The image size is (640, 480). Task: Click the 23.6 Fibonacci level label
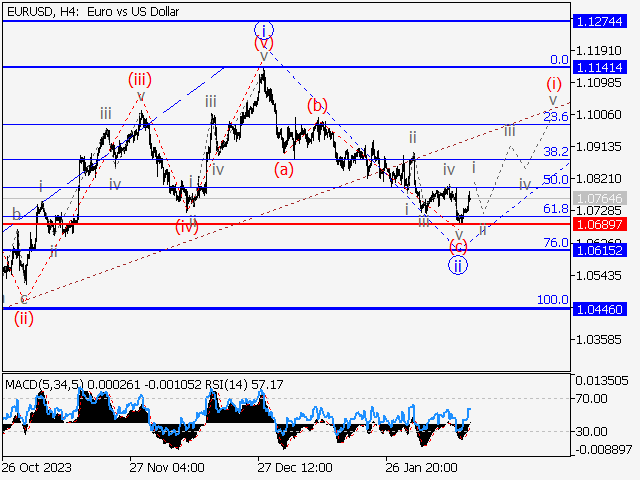555,117
